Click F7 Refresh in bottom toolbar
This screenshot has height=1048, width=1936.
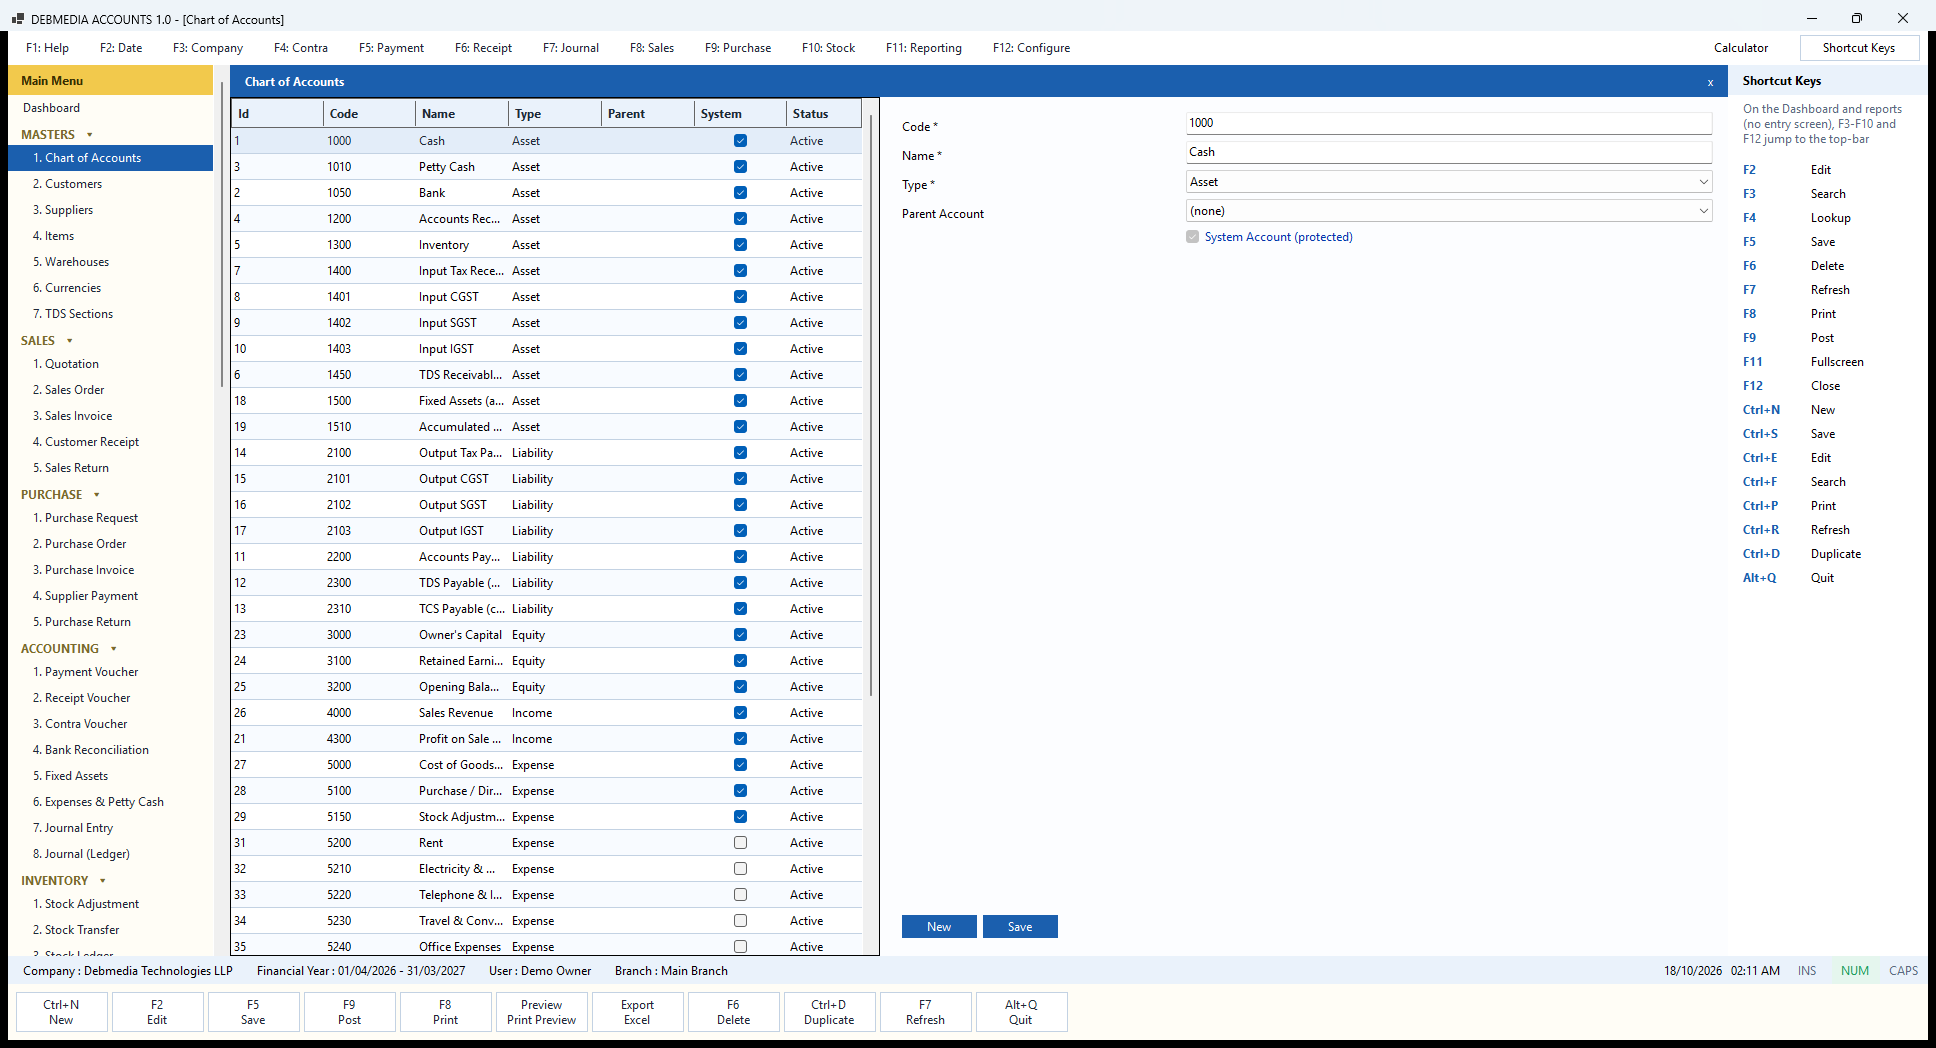click(925, 1012)
